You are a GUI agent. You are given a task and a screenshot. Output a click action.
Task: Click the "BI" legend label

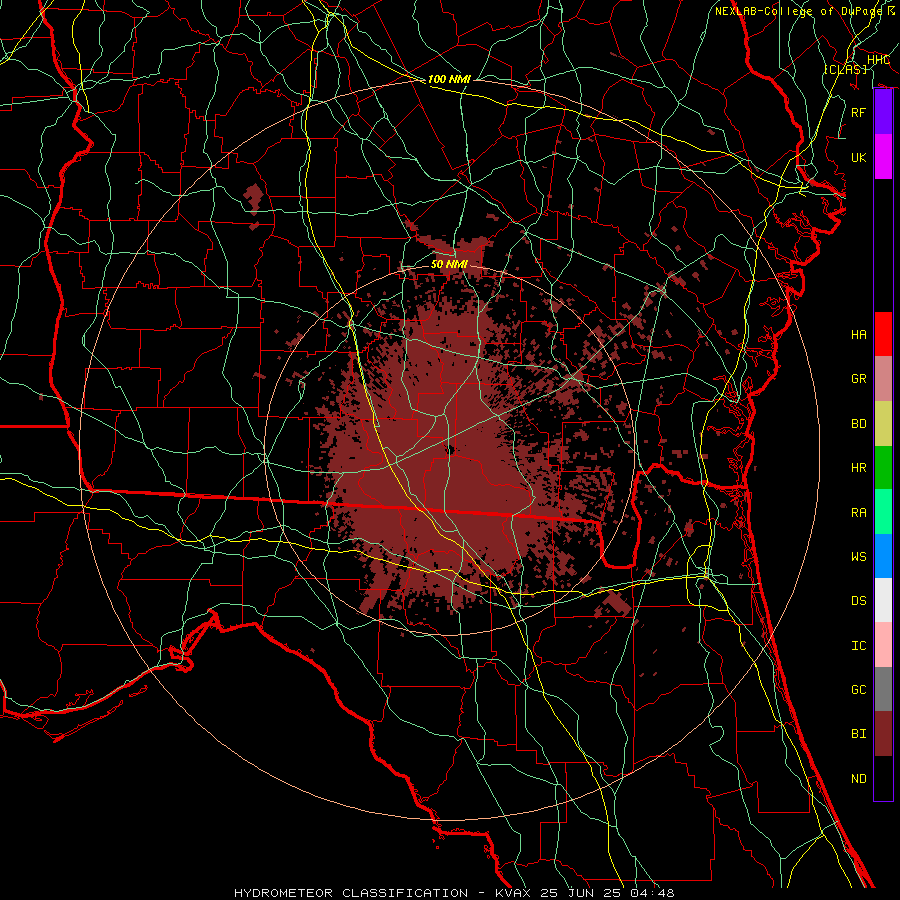(x=859, y=734)
